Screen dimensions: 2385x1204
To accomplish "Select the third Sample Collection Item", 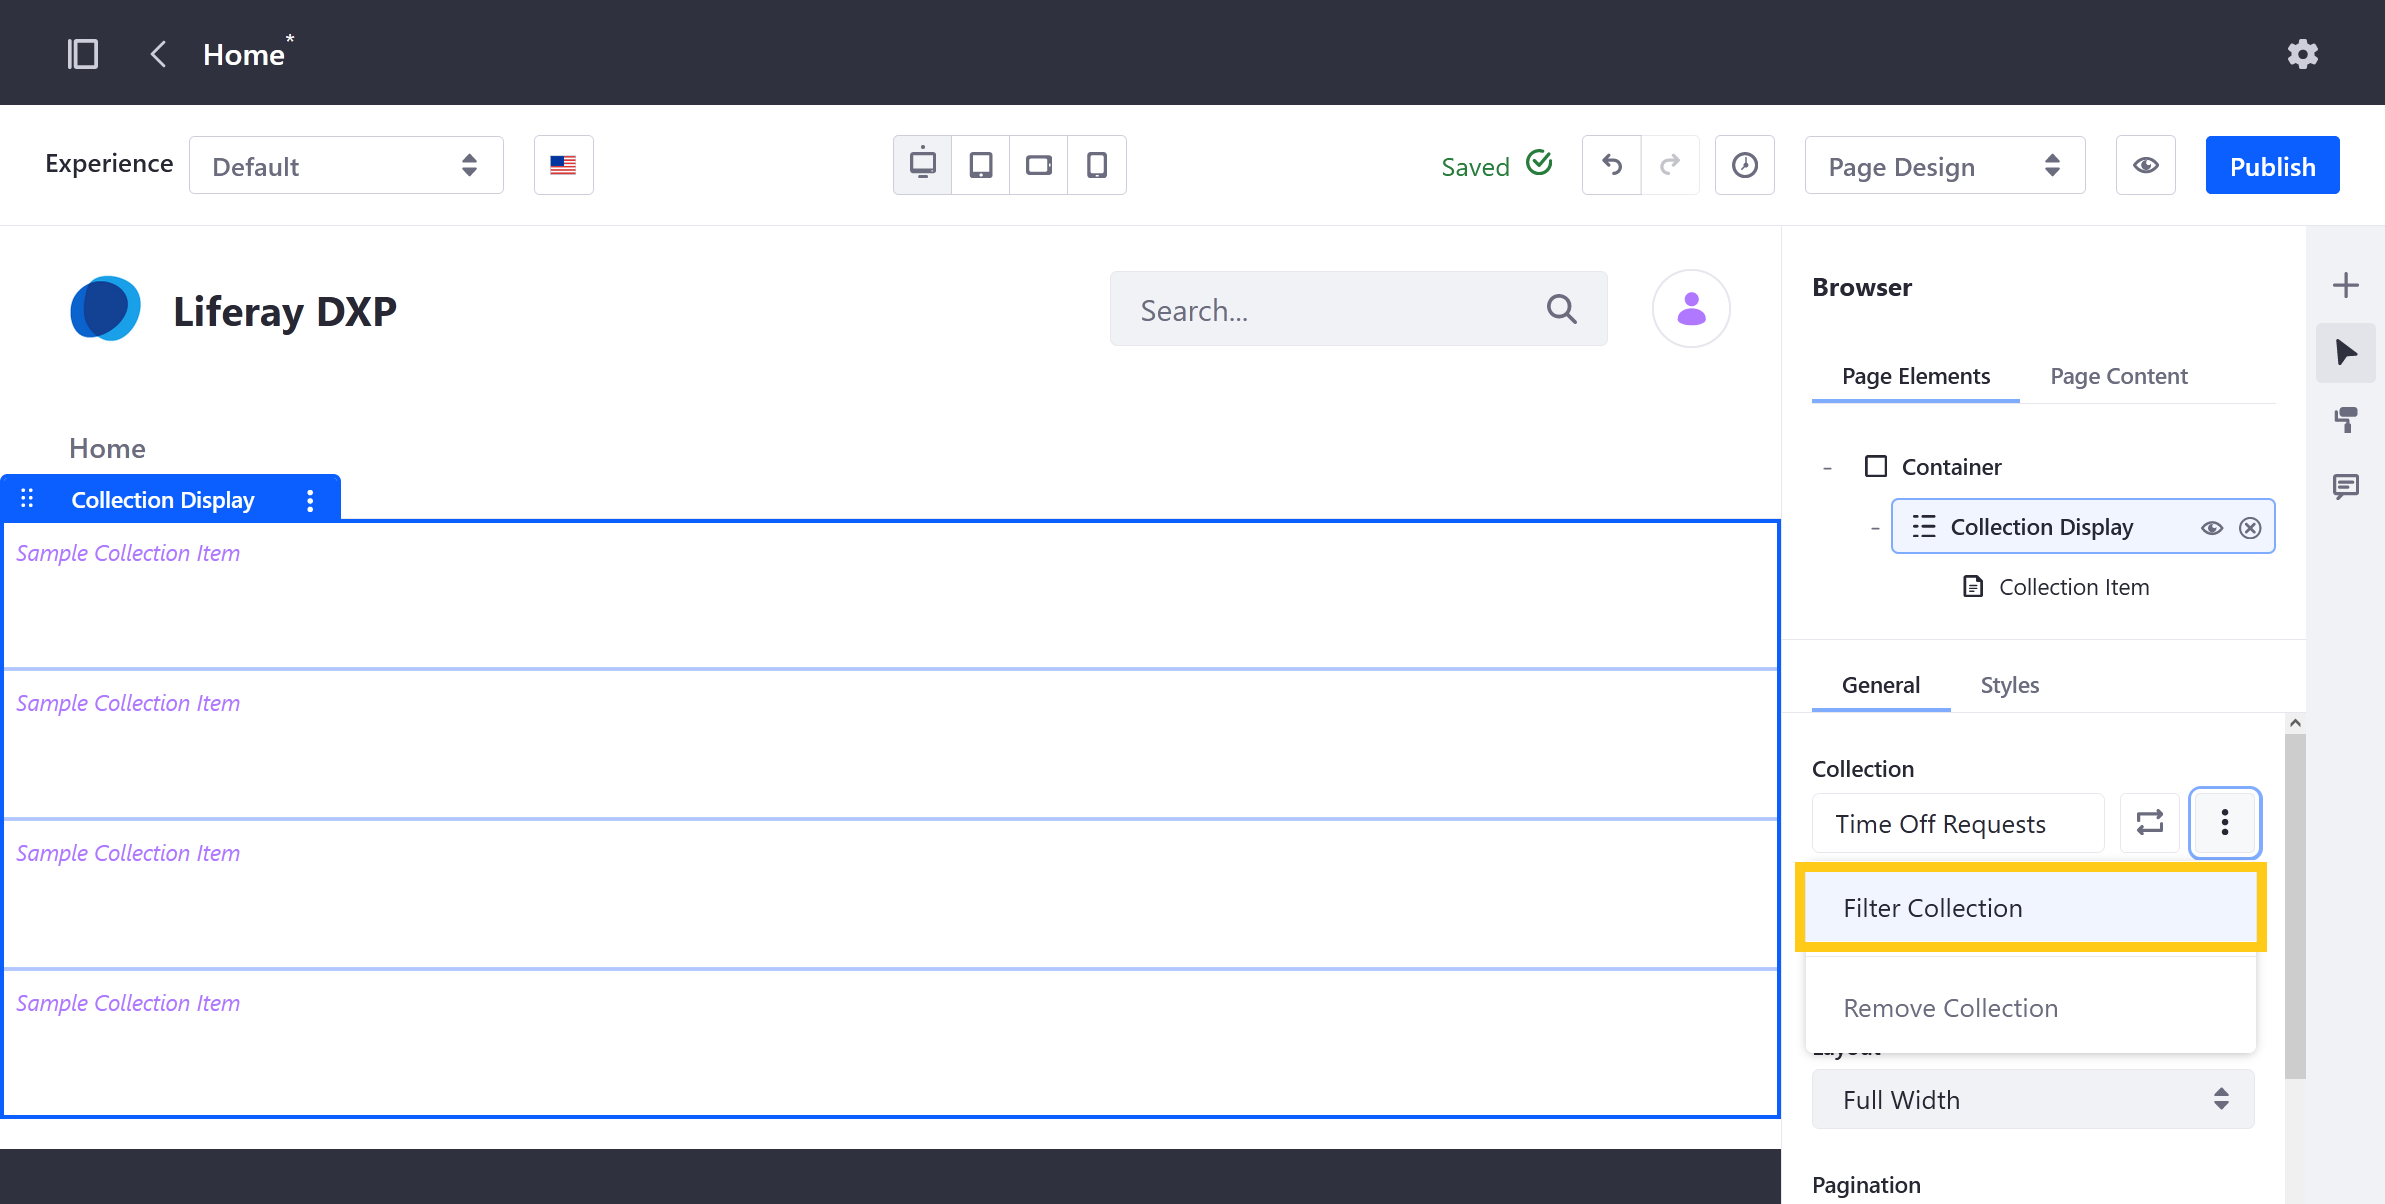I will (x=891, y=894).
